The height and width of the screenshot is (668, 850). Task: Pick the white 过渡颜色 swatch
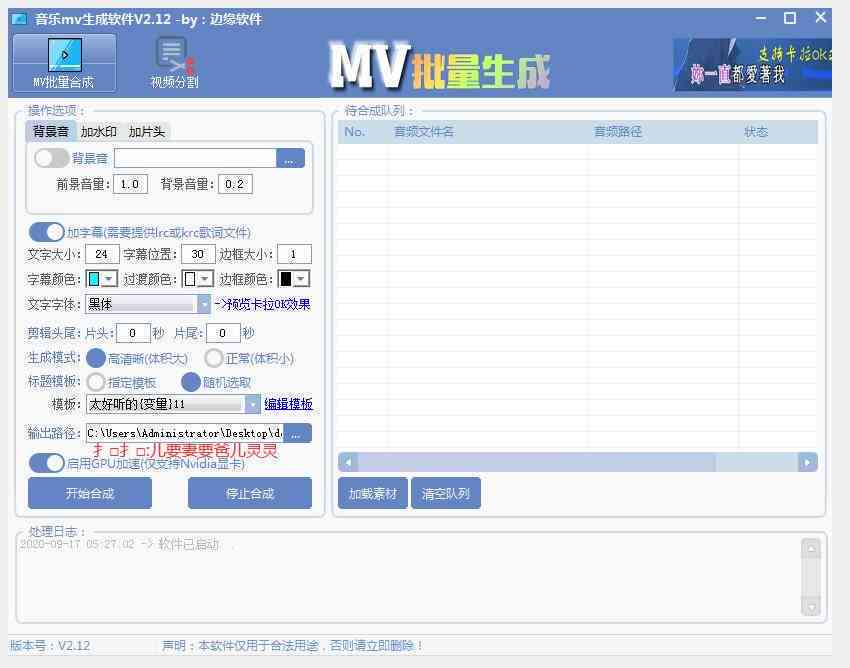click(190, 279)
